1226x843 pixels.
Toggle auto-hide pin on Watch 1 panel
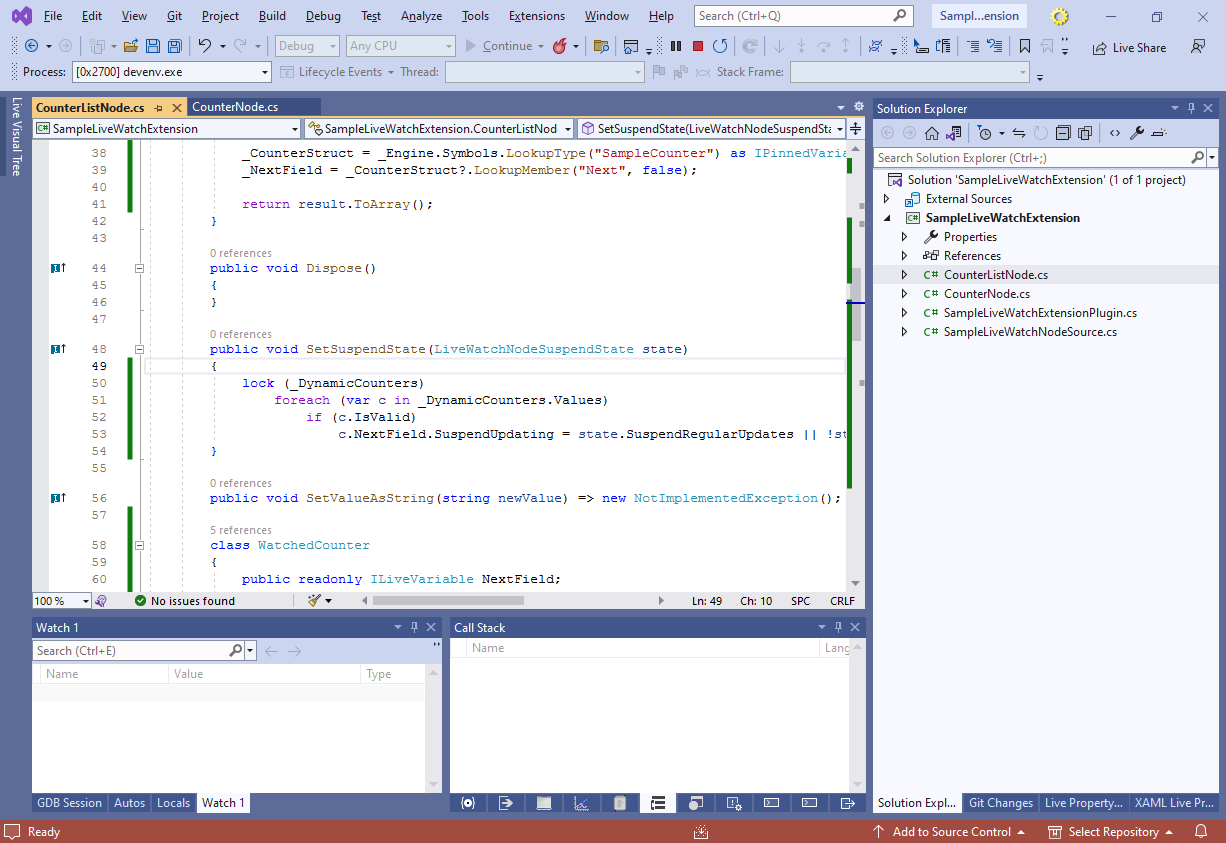click(415, 627)
